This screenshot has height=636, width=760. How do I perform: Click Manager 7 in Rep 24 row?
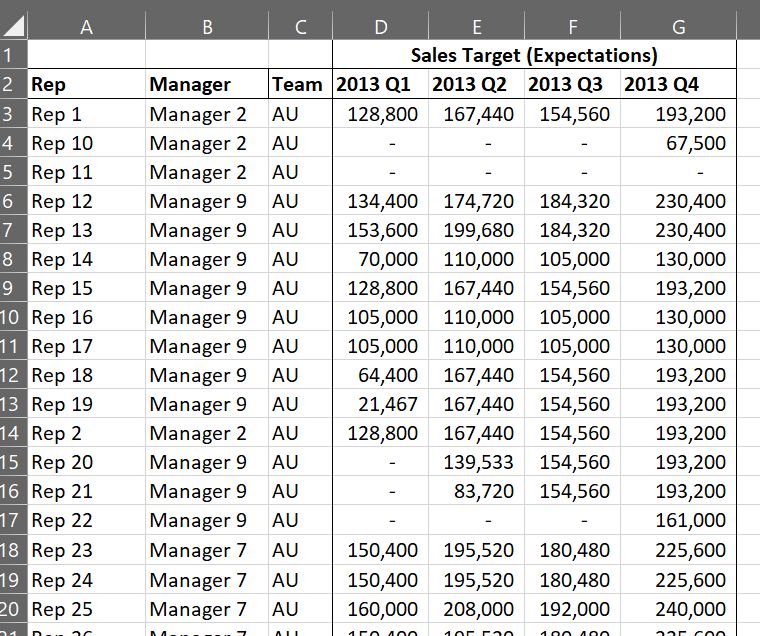[207, 580]
